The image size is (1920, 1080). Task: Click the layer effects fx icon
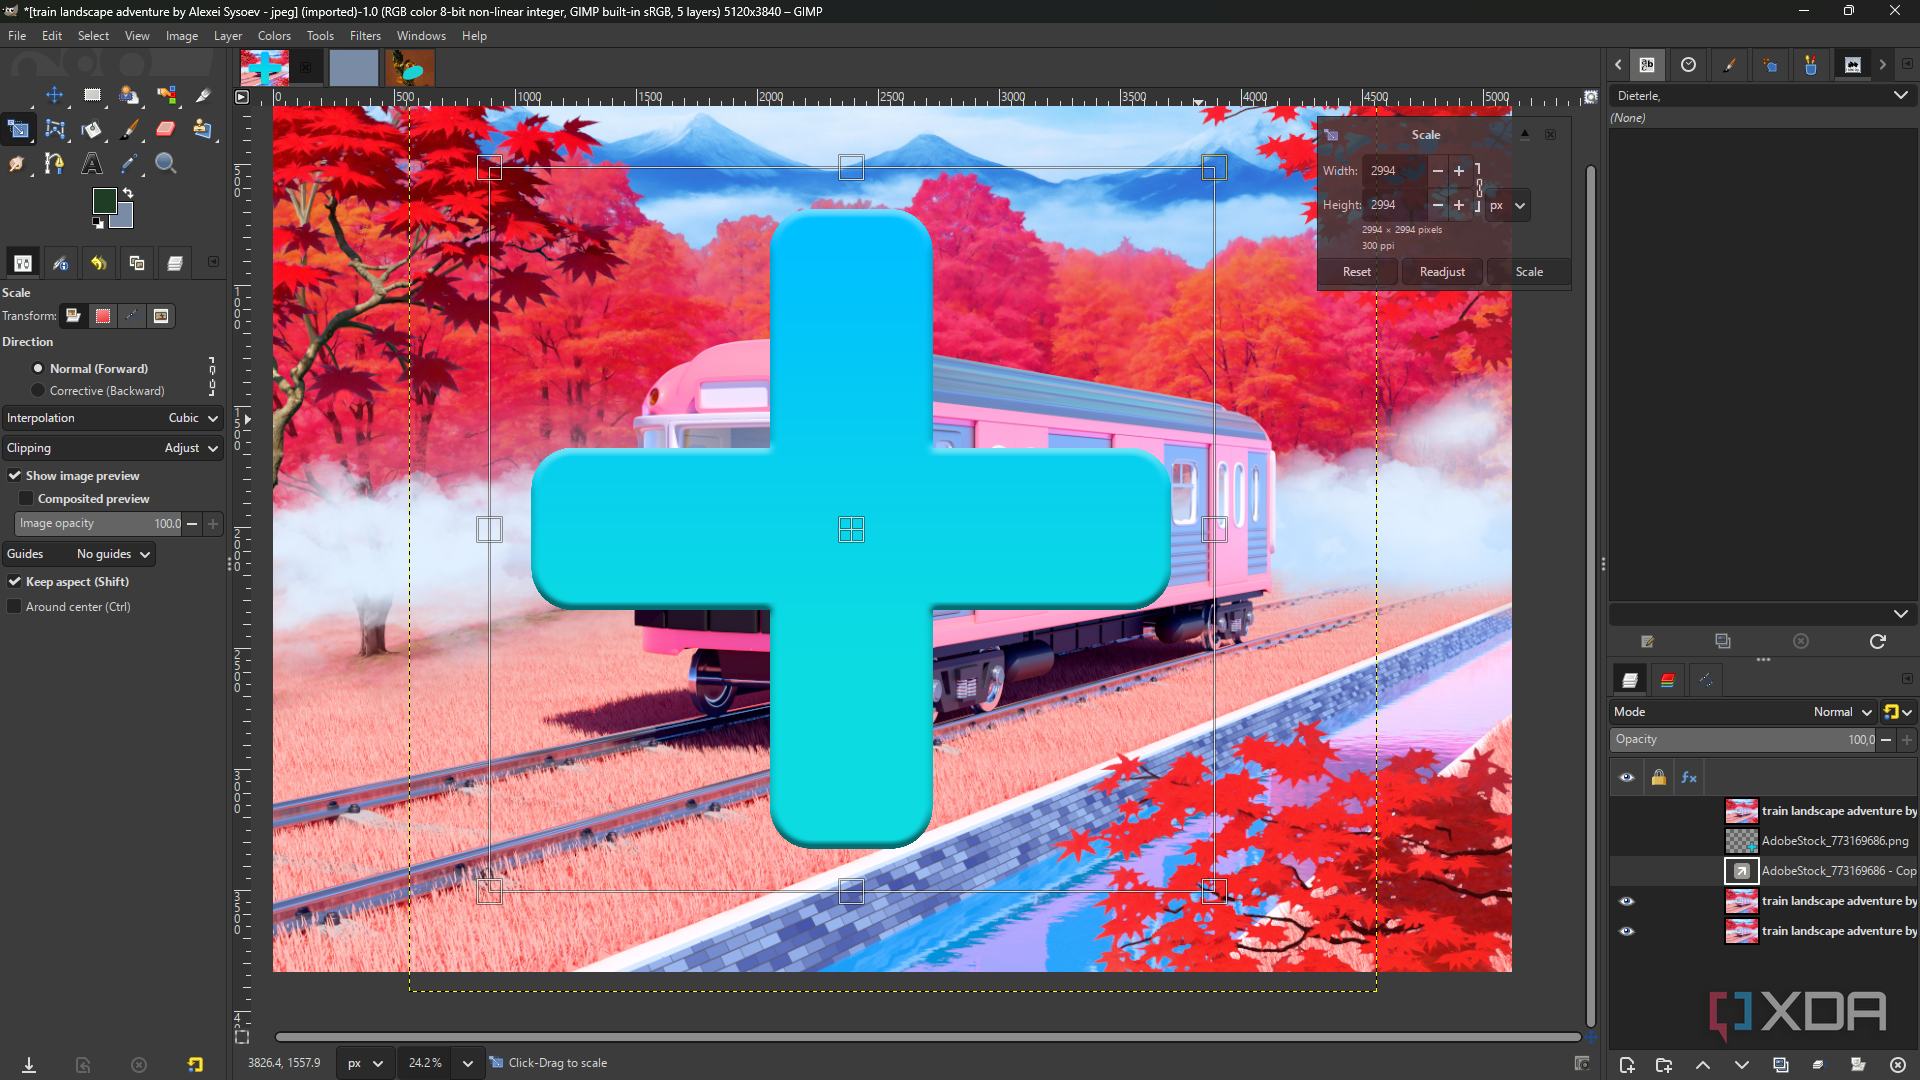pyautogui.click(x=1689, y=777)
